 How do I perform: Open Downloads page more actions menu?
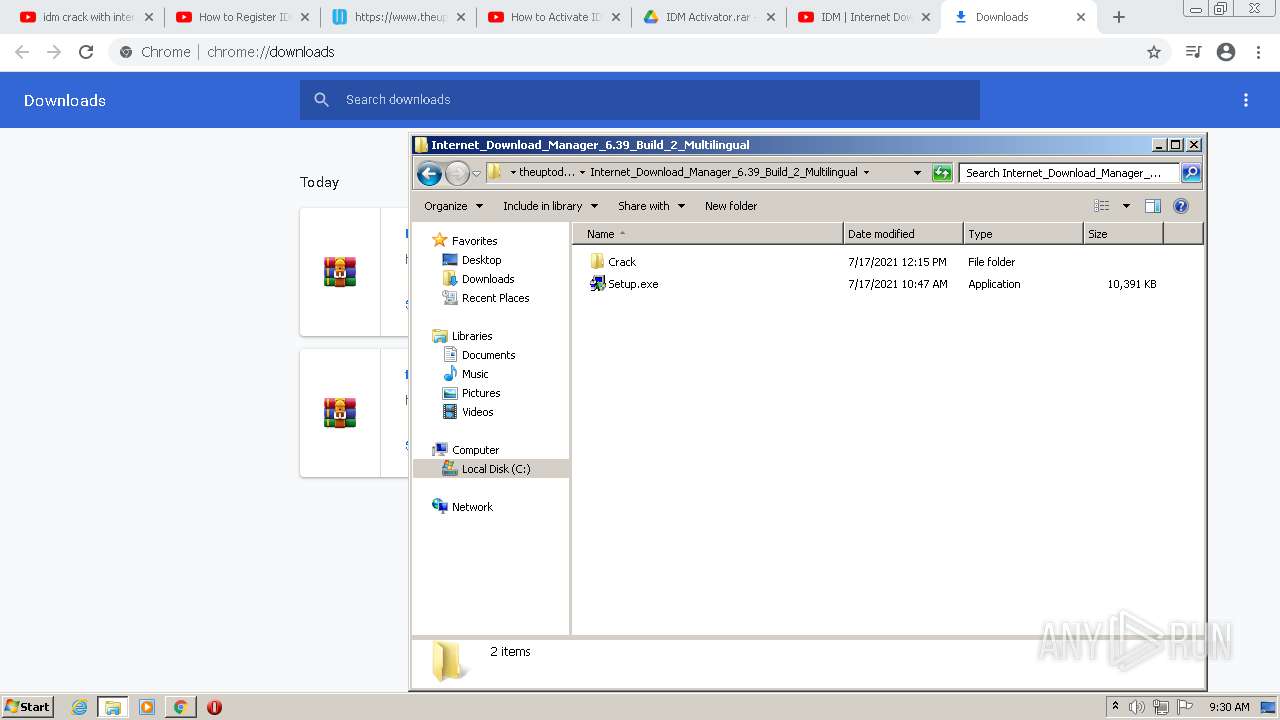(1246, 100)
